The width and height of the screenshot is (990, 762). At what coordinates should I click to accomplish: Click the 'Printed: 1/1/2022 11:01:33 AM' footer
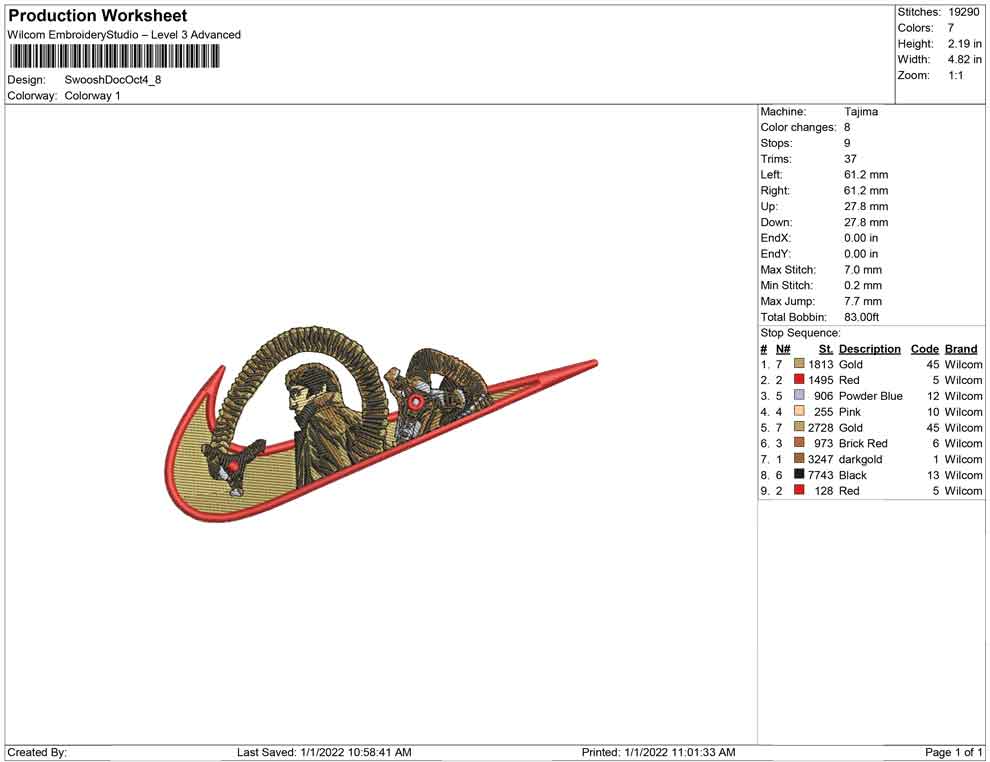658,752
